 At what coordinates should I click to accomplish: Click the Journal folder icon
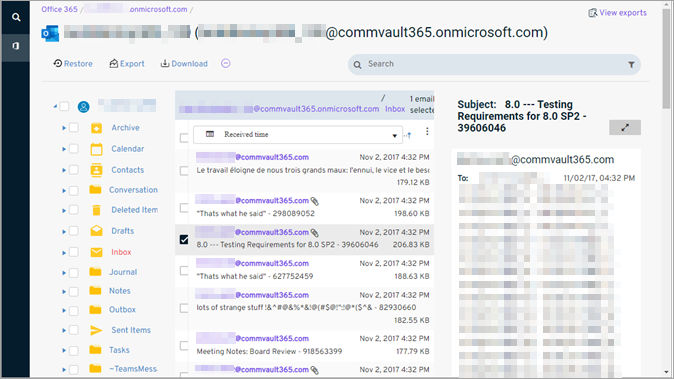(95, 272)
